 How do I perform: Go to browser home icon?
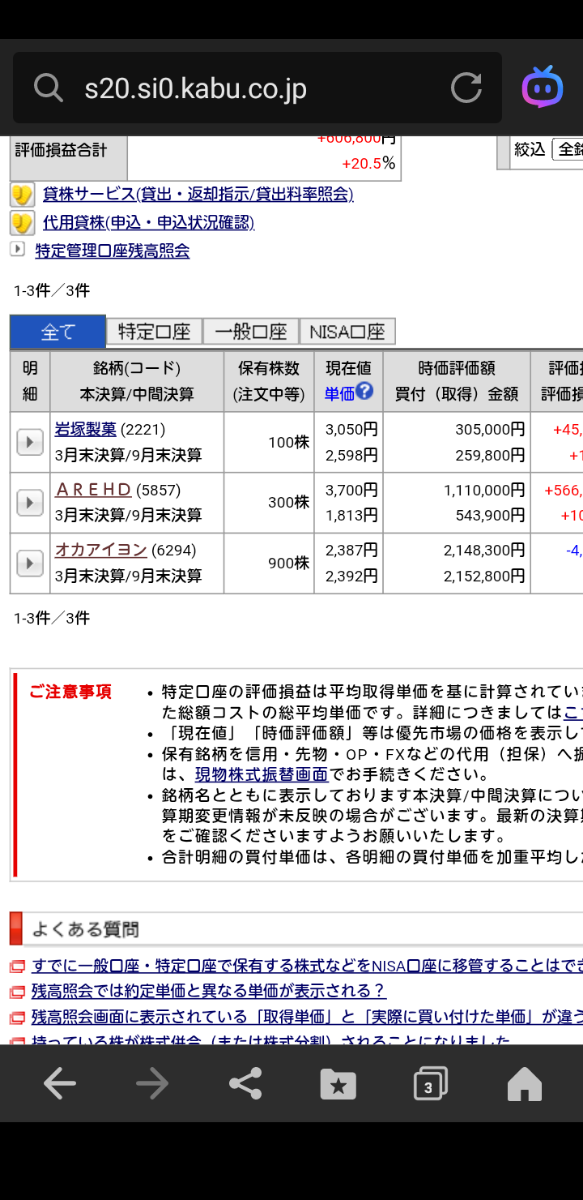pyautogui.click(x=524, y=1084)
